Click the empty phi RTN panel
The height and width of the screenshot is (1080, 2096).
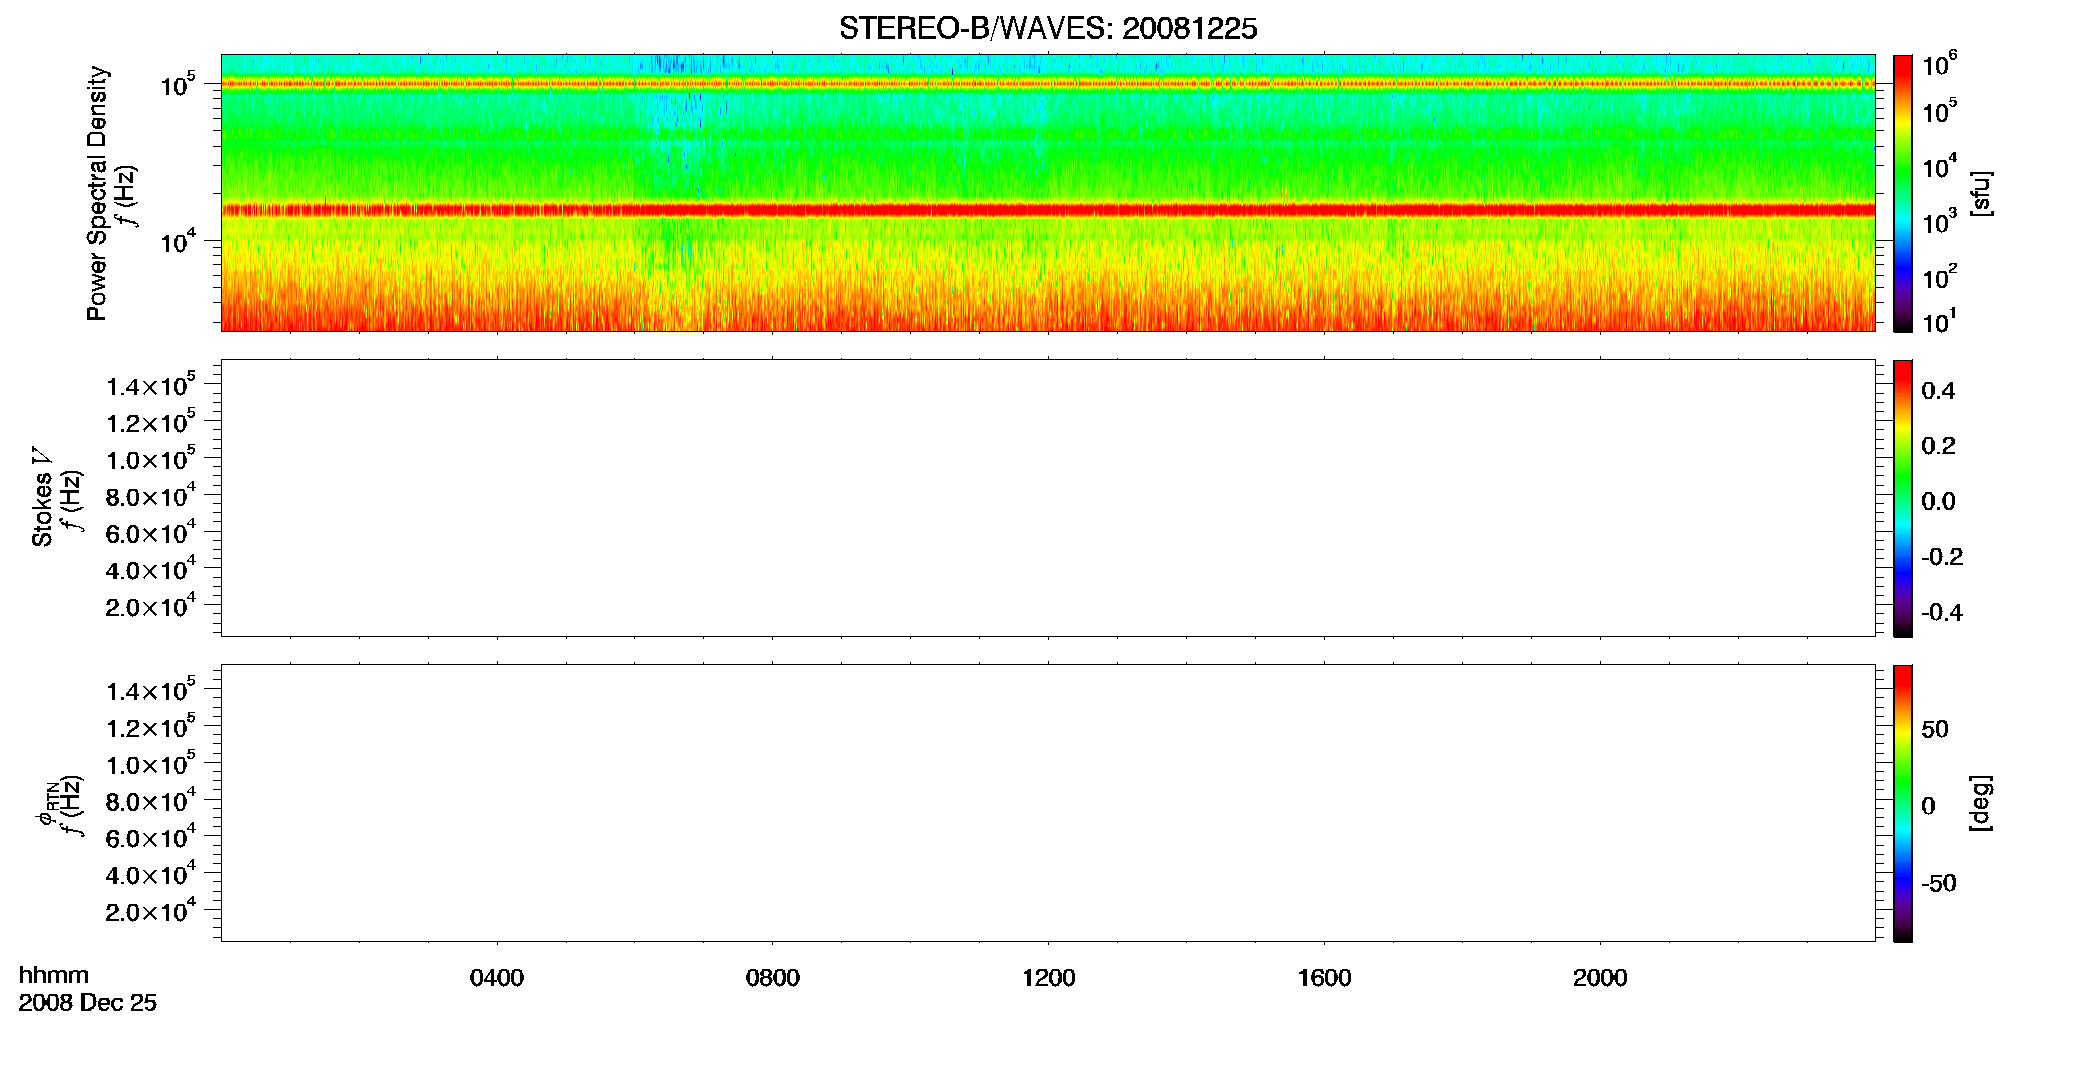click(1048, 803)
